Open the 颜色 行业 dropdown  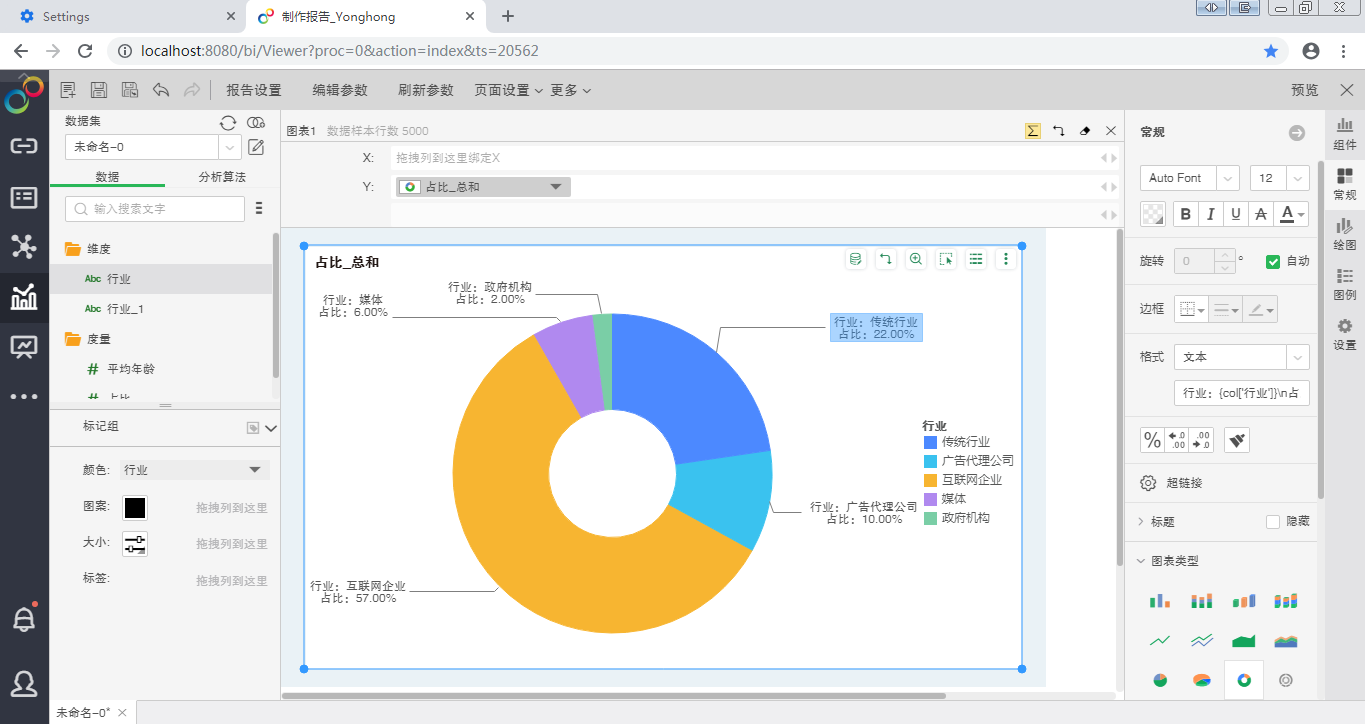(x=194, y=470)
